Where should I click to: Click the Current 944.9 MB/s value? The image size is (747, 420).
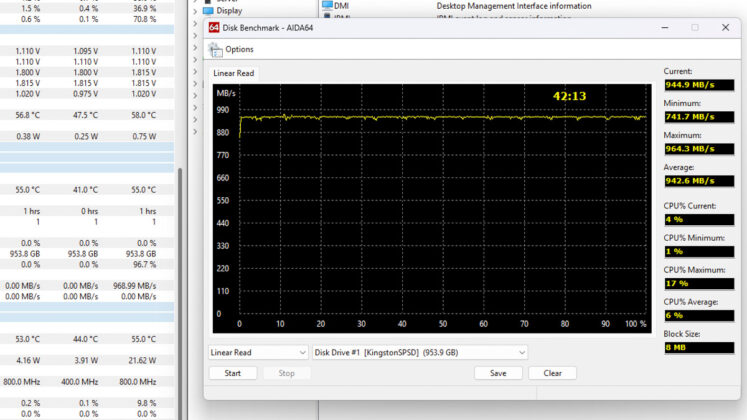point(699,85)
